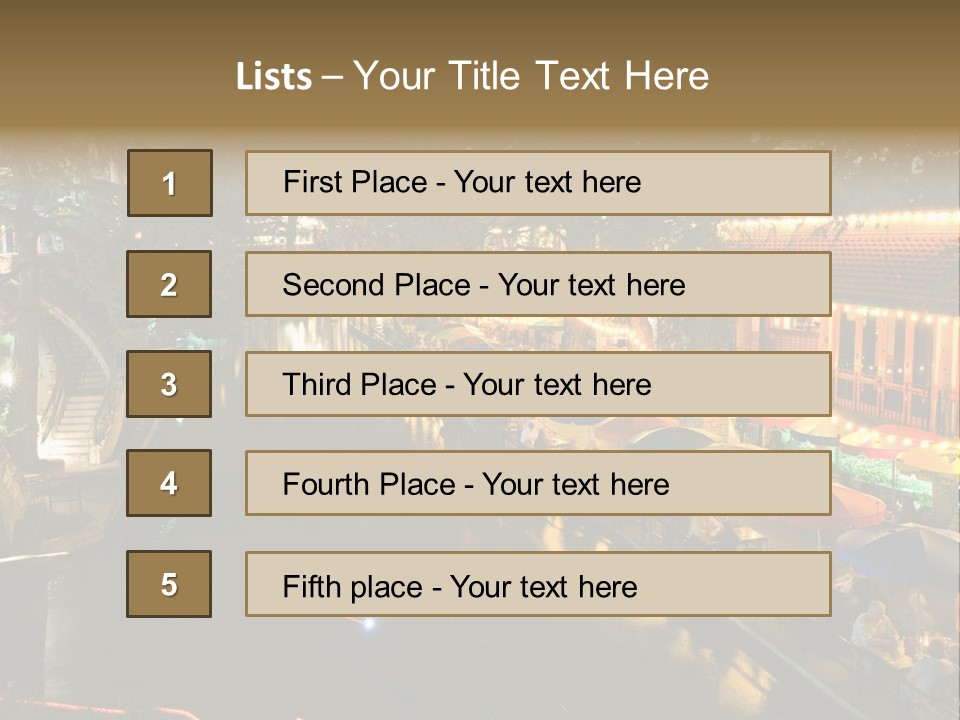The height and width of the screenshot is (720, 960).
Task: Select the number 1 box
Action: [x=170, y=182]
